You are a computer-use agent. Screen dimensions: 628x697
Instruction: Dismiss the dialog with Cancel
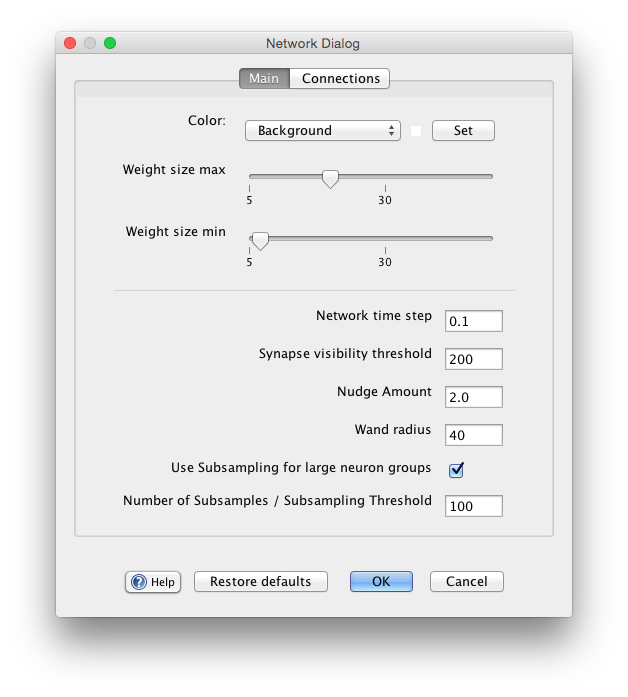coord(466,582)
